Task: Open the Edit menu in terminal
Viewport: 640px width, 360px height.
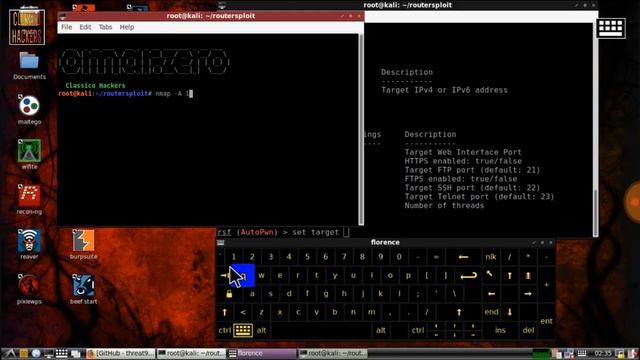Action: point(85,27)
